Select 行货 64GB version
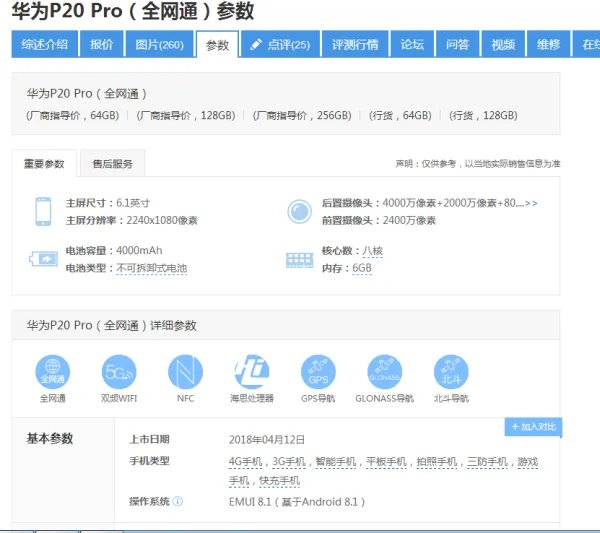Viewport: 600px width, 533px height. [400, 115]
